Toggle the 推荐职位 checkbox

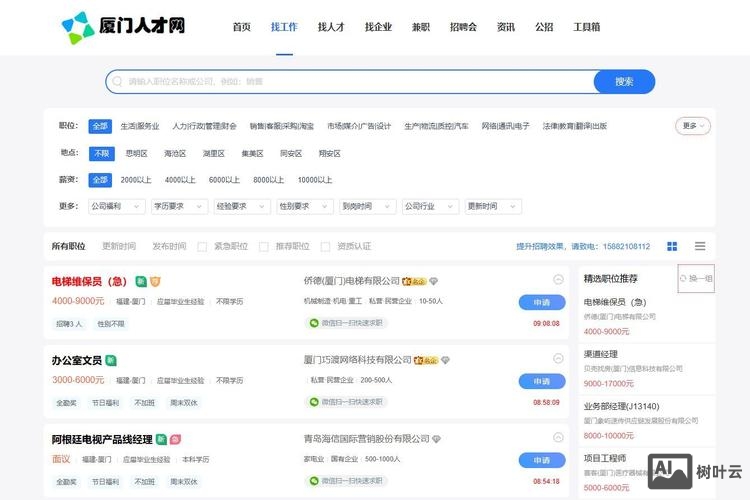pyautogui.click(x=264, y=247)
